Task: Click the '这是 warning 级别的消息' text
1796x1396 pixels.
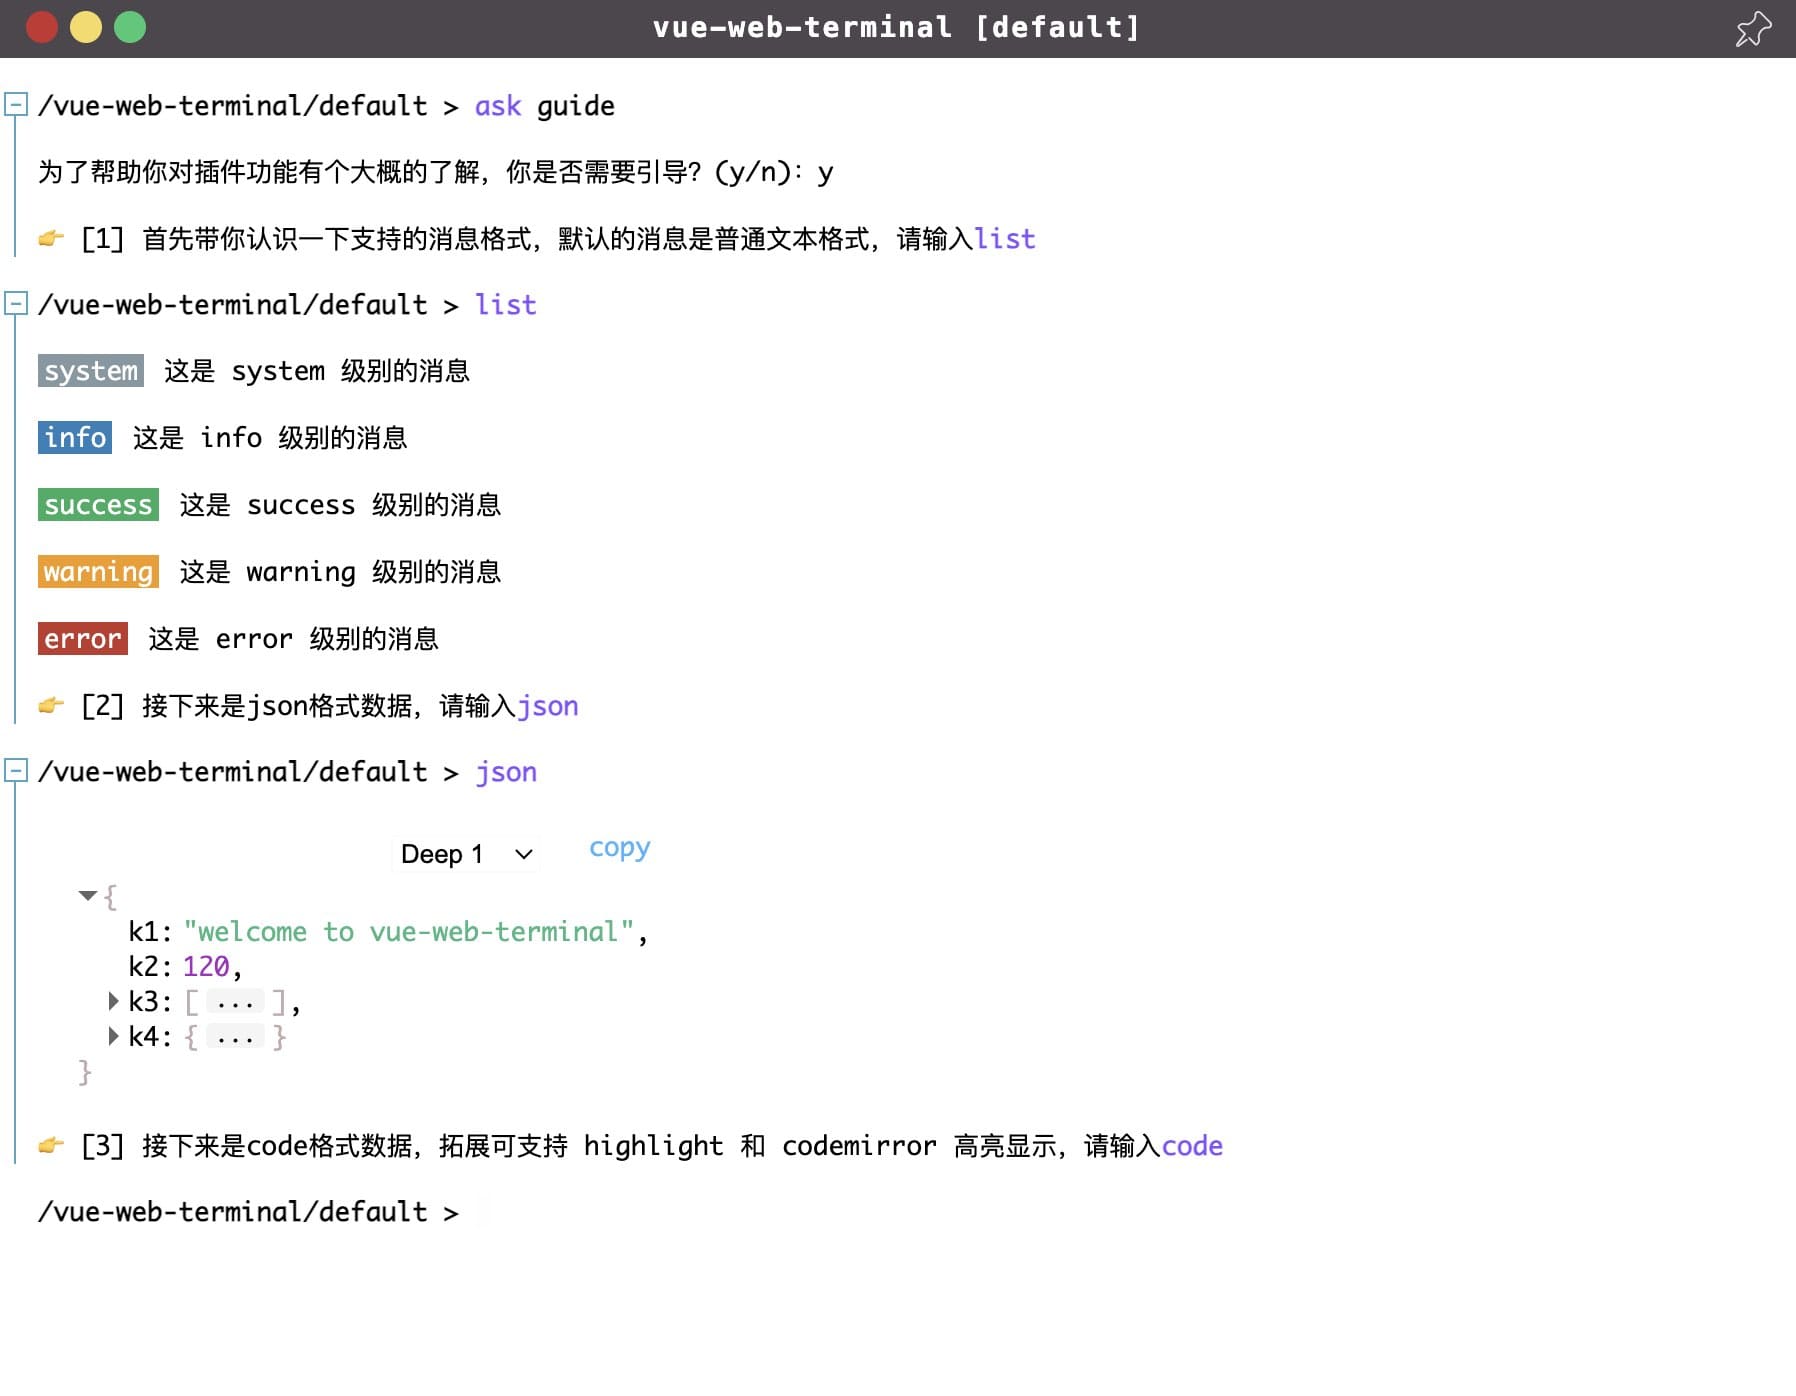Action: (x=340, y=572)
